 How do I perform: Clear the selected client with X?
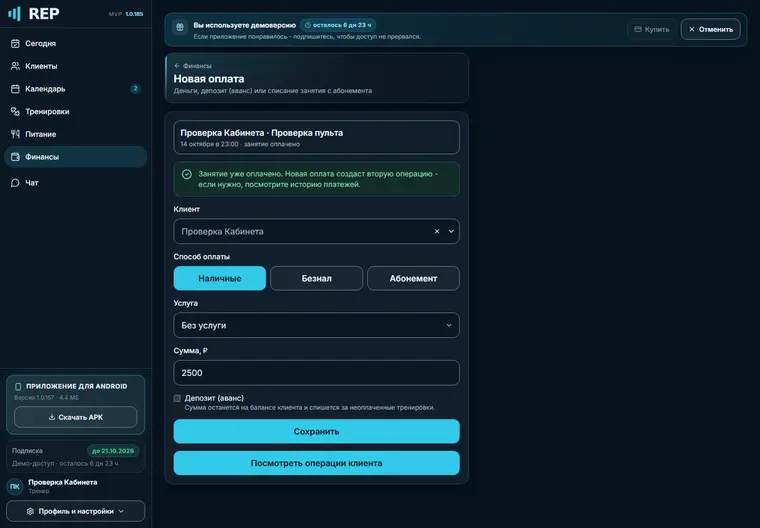click(x=437, y=231)
